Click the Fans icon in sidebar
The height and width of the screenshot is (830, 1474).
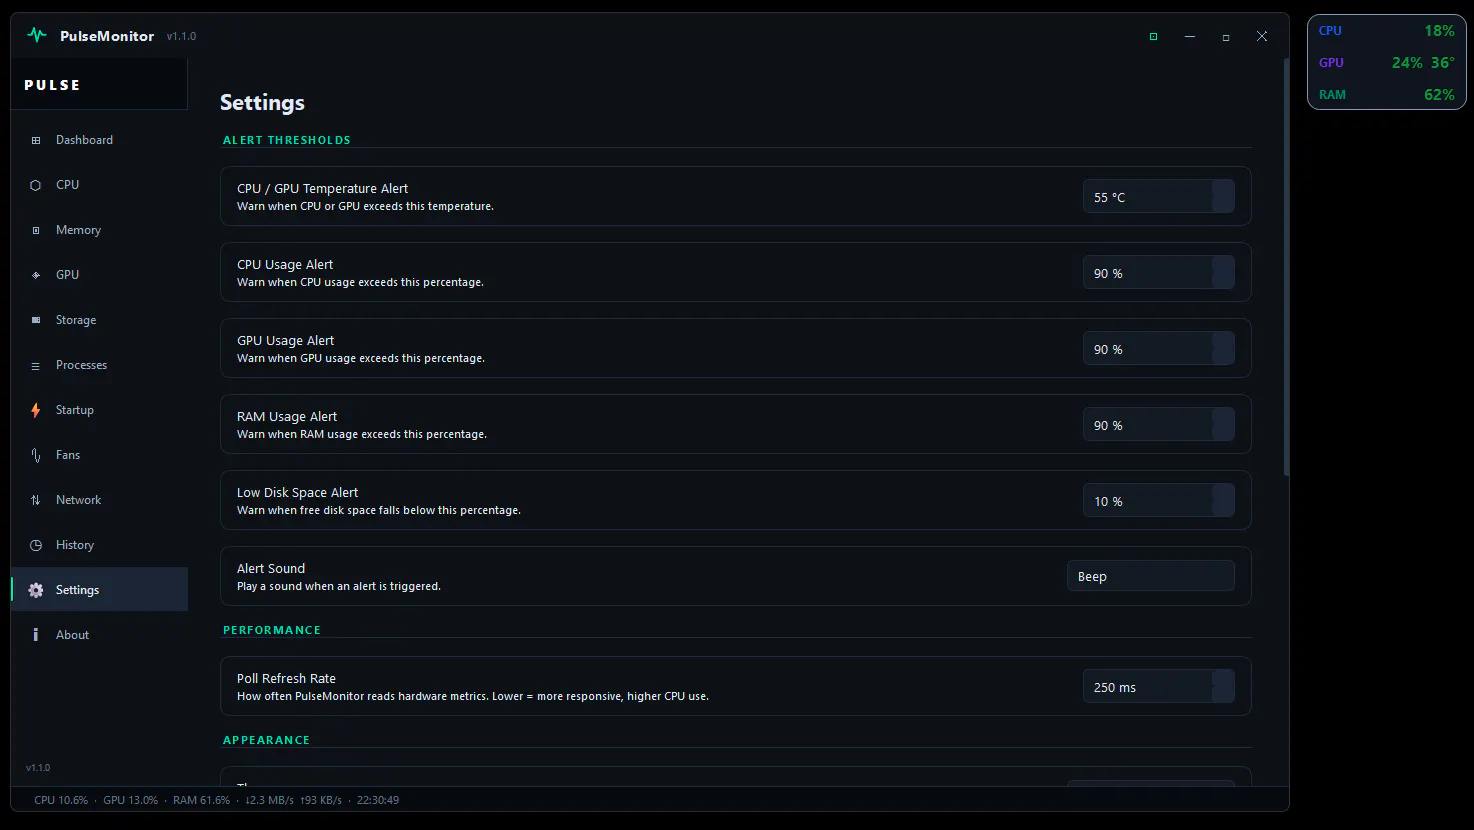point(36,455)
